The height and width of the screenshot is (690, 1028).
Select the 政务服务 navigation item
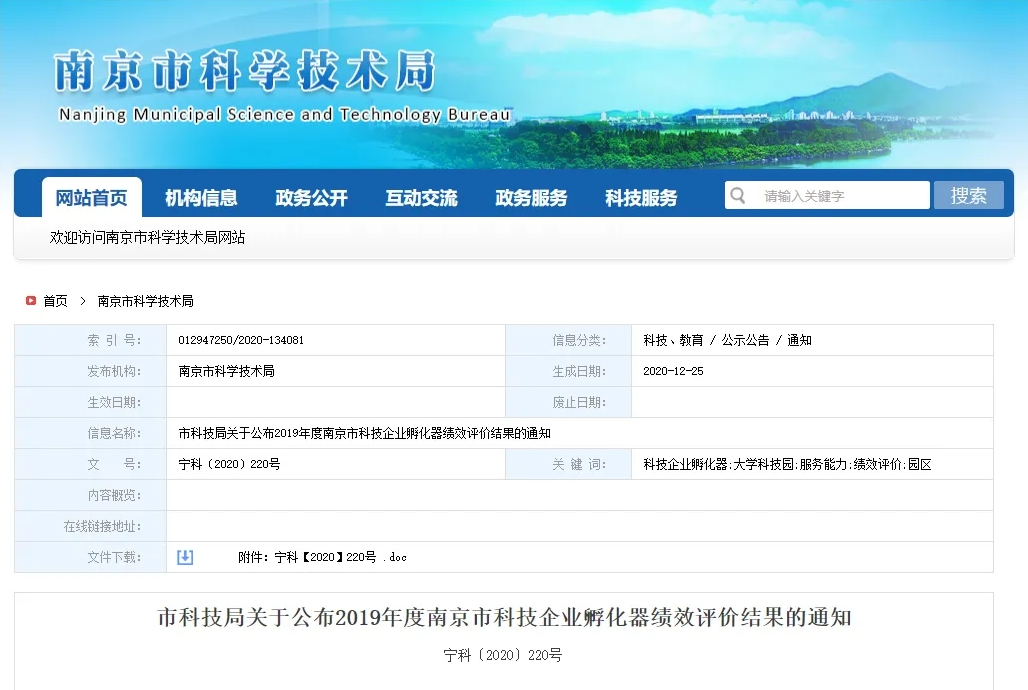531,198
